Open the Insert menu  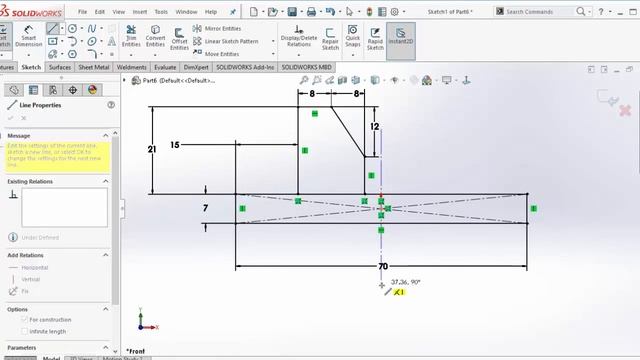[140, 12]
